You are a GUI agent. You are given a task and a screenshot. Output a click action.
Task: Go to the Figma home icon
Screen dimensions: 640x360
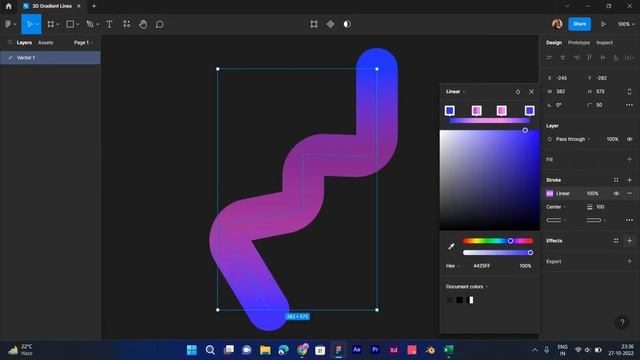pyautogui.click(x=8, y=6)
